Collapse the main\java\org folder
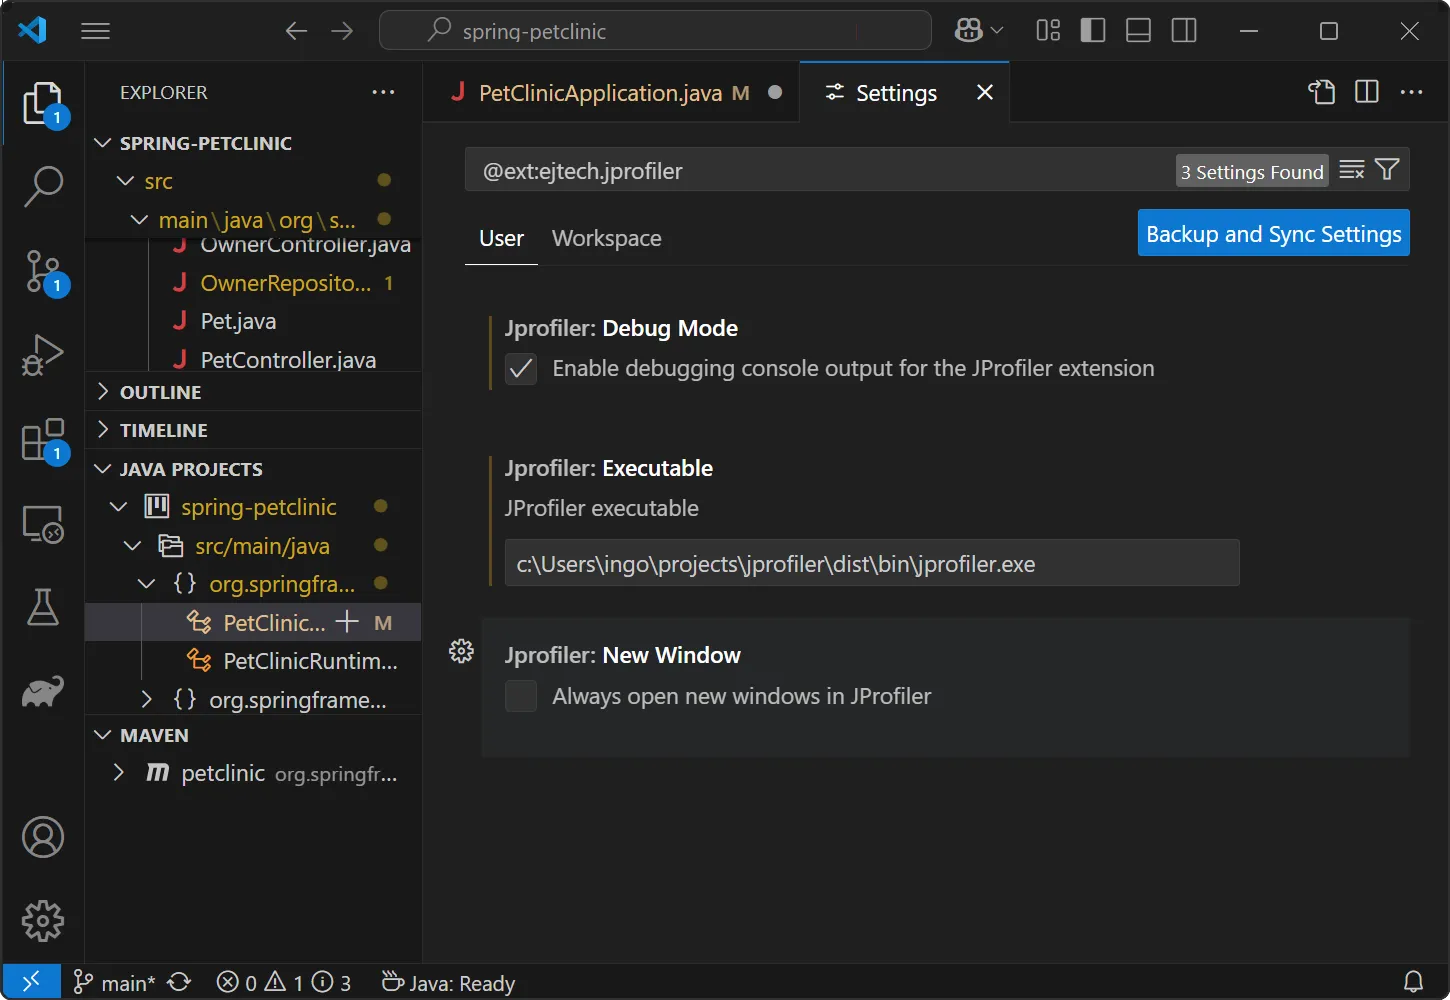 253,220
